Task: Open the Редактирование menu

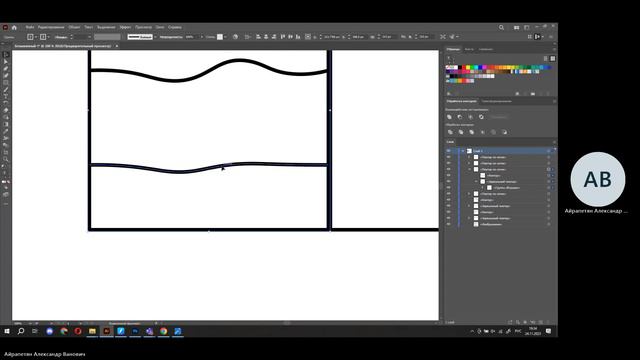Action: click(x=51, y=27)
